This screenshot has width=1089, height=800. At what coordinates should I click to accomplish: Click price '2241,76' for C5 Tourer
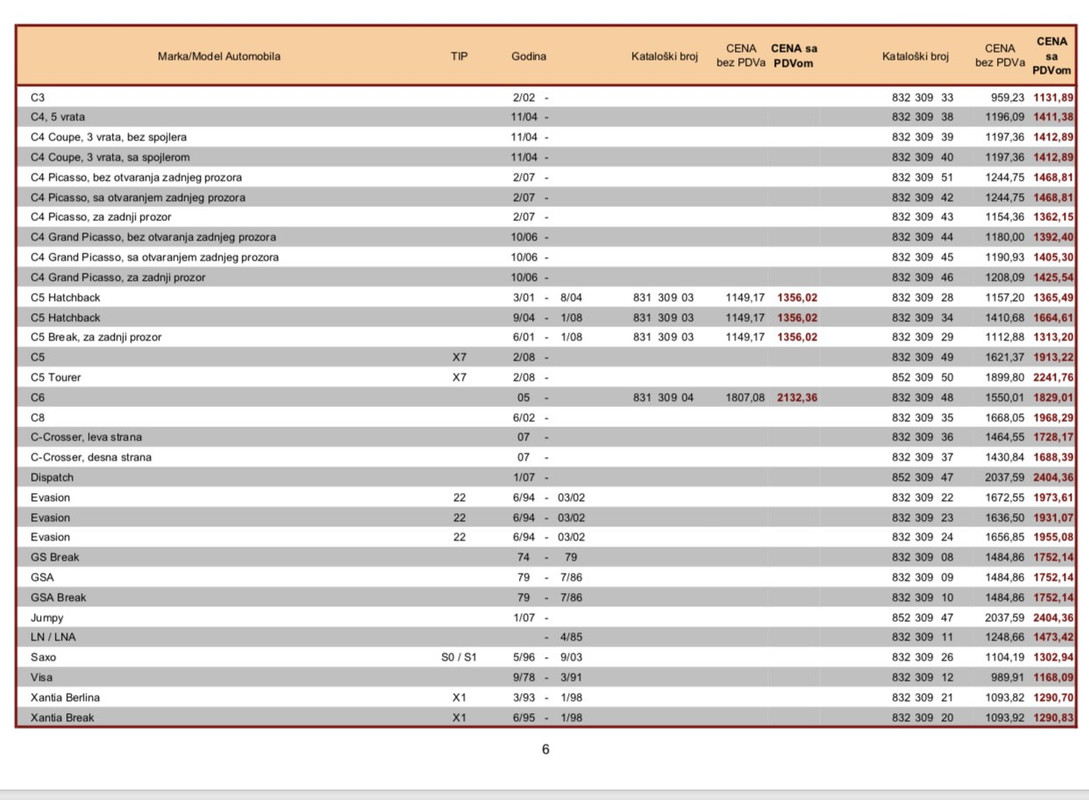point(1053,377)
